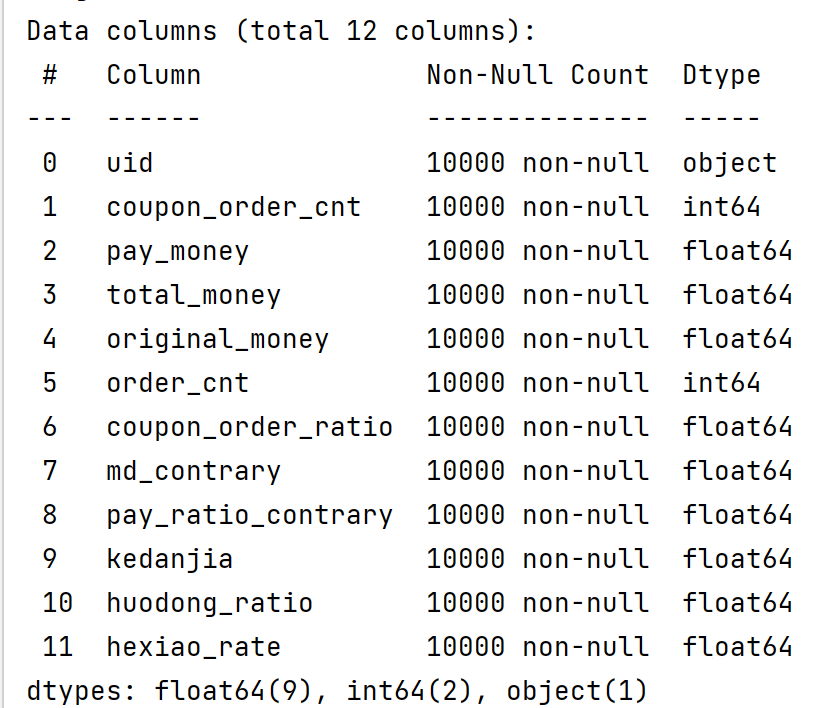Click the 'coupon_order_cnt' column name
830x708 pixels.
[x=234, y=207]
